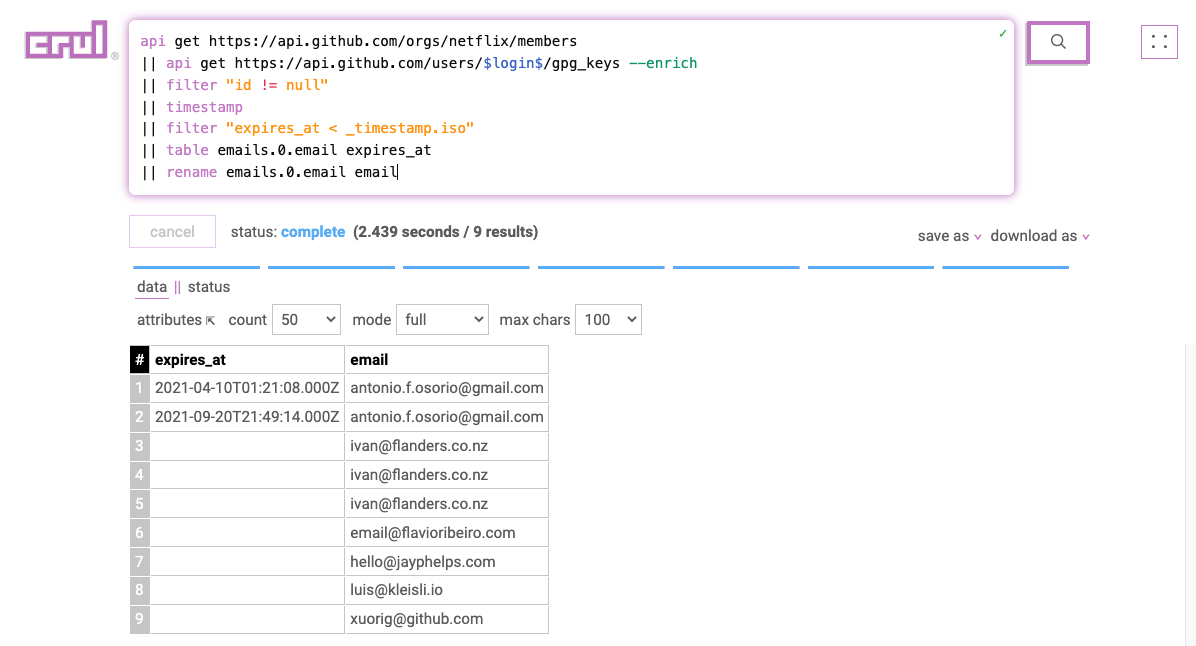Click the crul logo
The image size is (1196, 646).
tap(66, 40)
